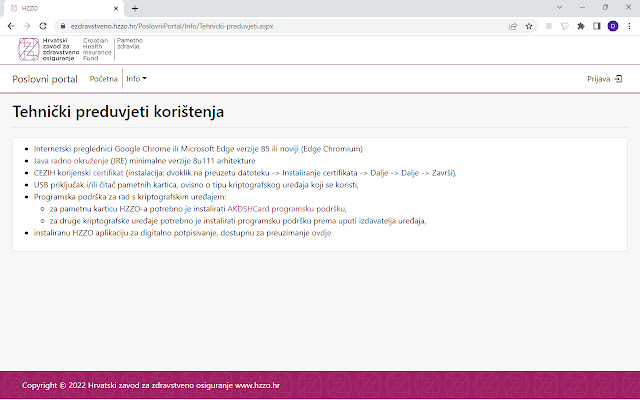Click the extension icon beside the puzzle
This screenshot has height=400, width=640.
(565, 26)
